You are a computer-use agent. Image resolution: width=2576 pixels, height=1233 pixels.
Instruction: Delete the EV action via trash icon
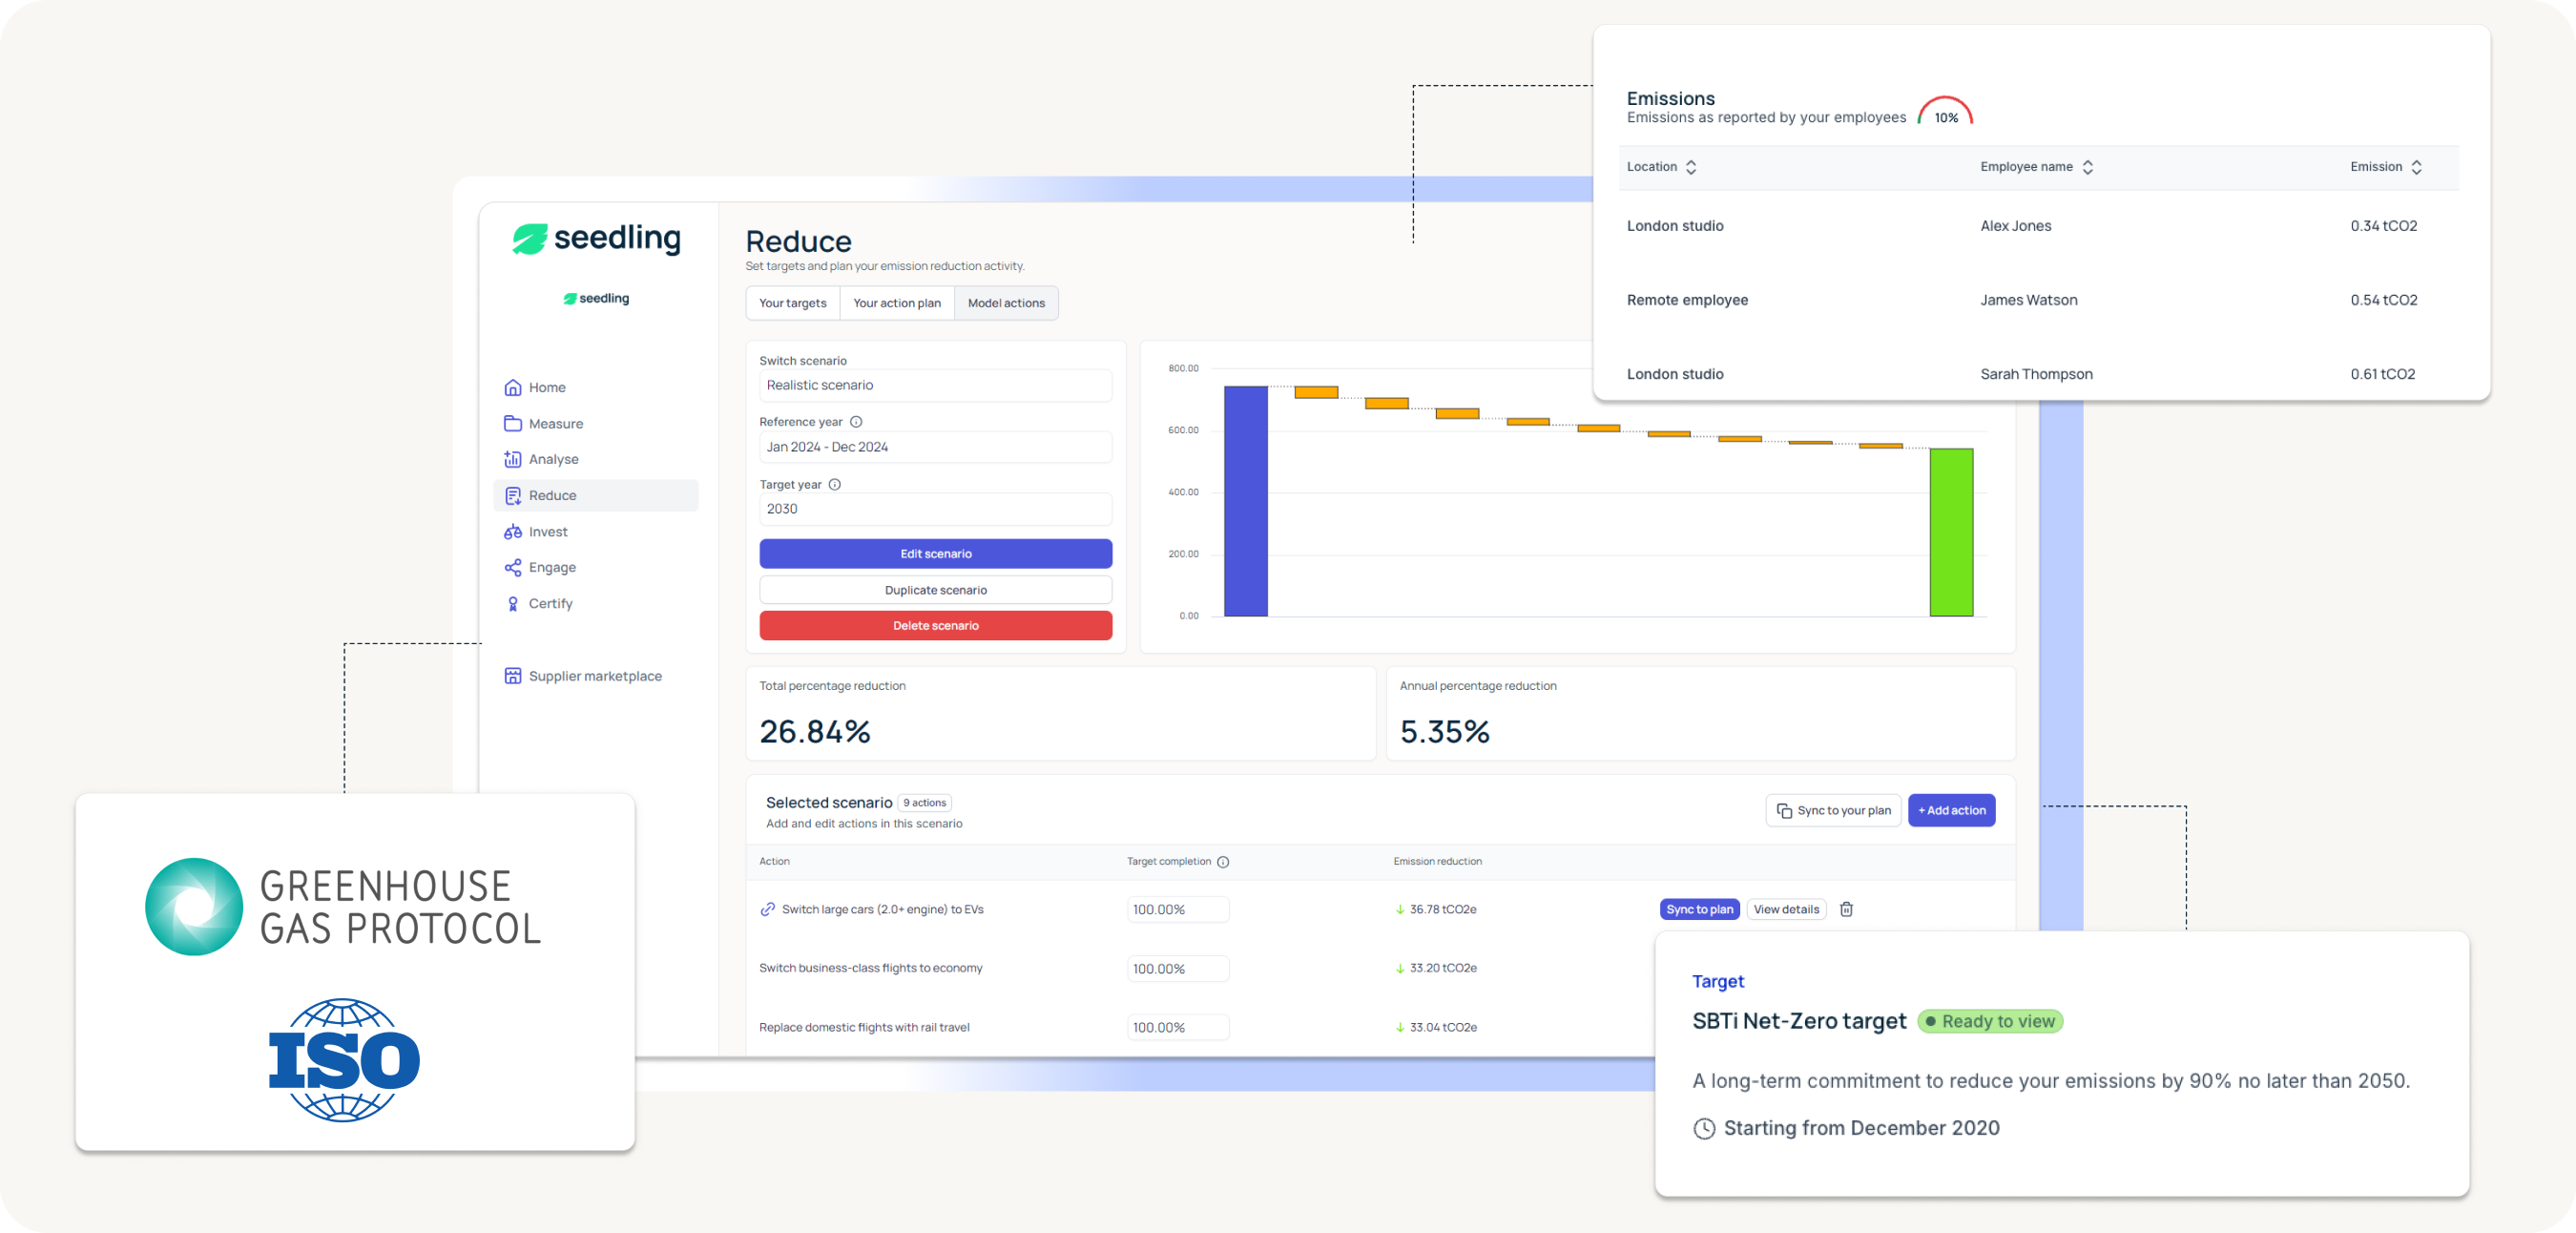pyautogui.click(x=1846, y=909)
